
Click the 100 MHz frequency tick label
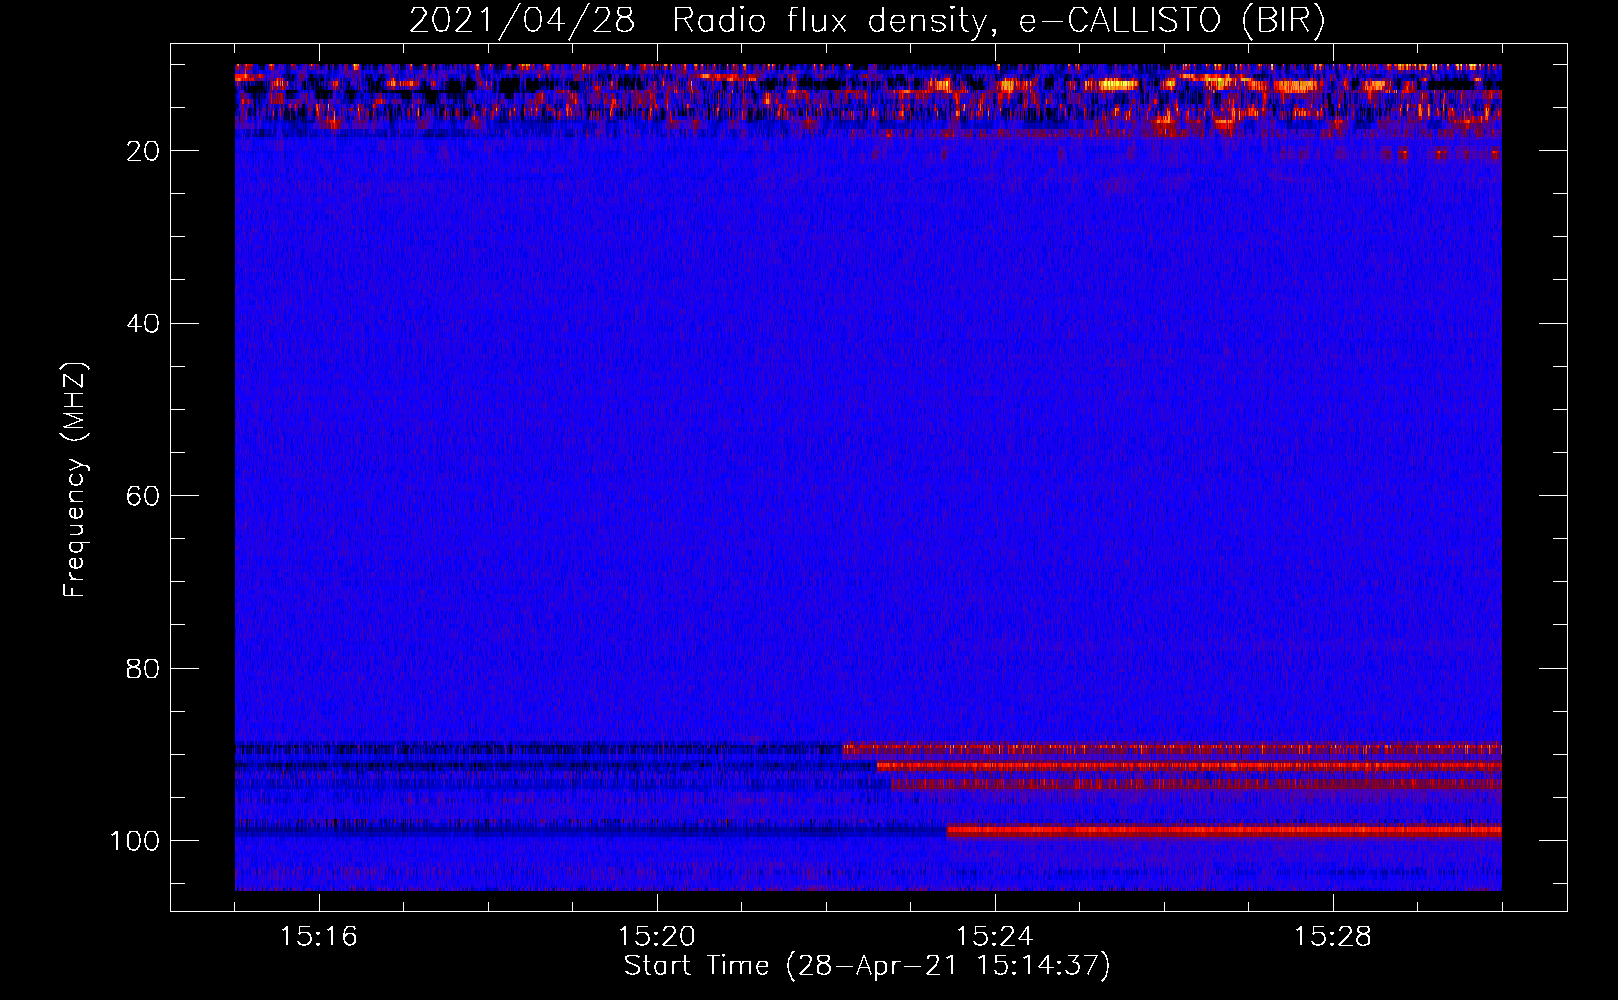point(136,840)
